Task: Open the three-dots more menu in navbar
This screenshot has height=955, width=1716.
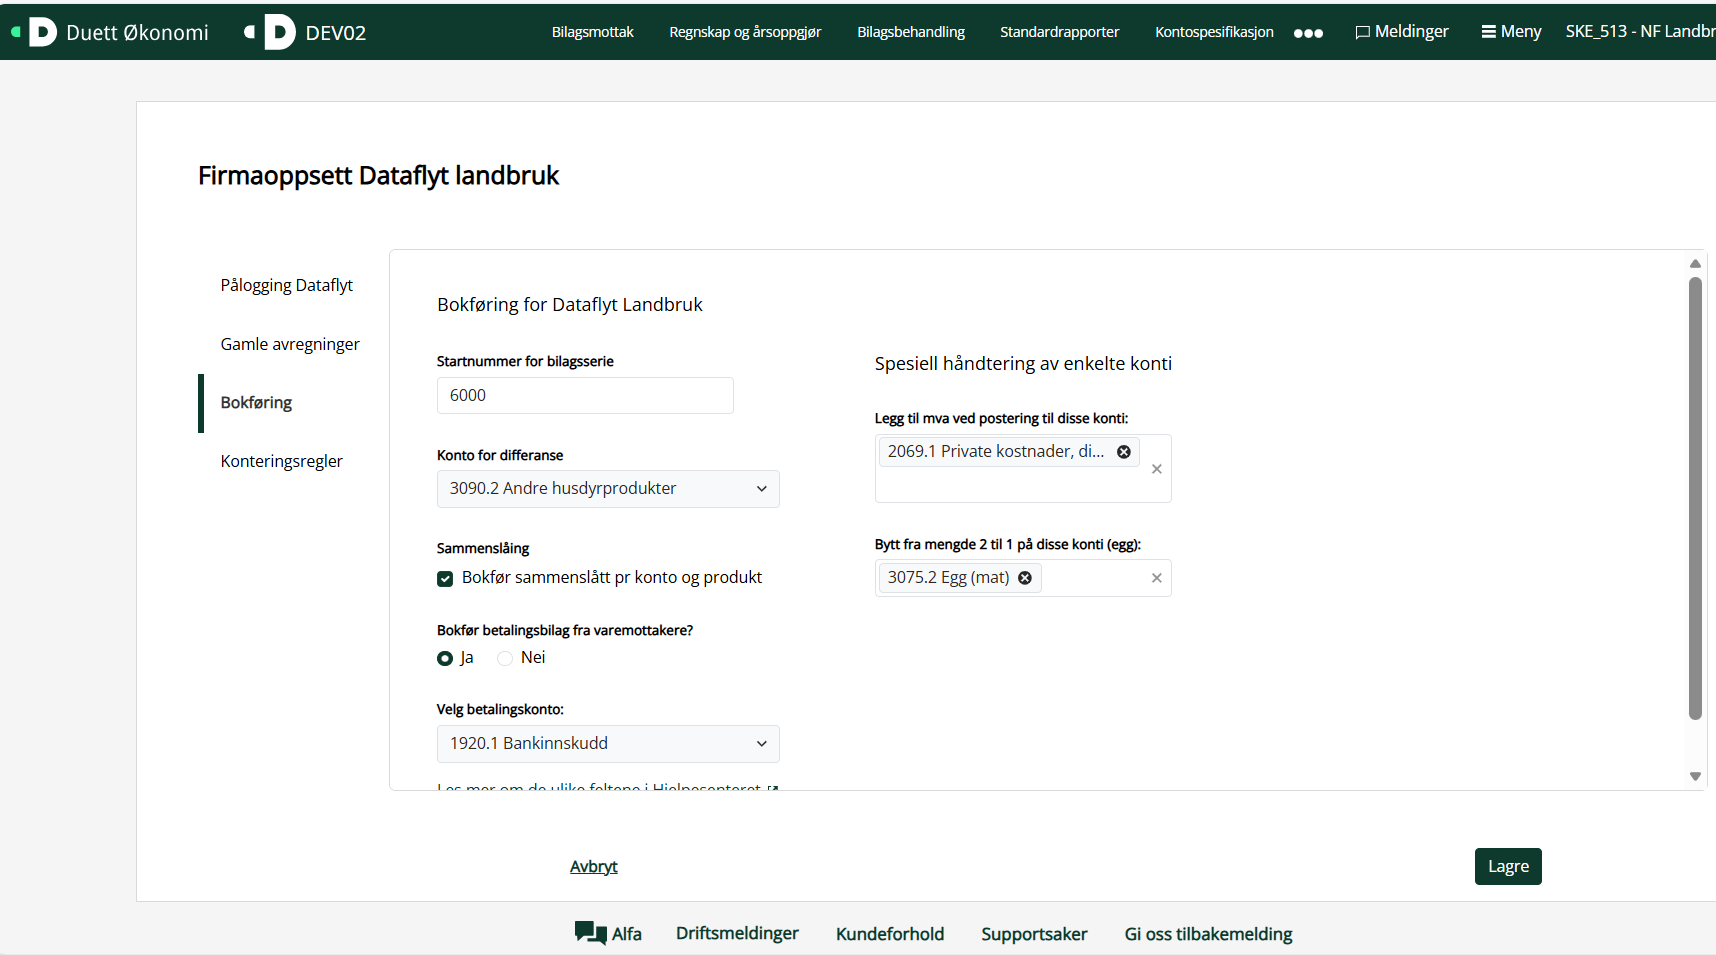Action: [x=1308, y=33]
